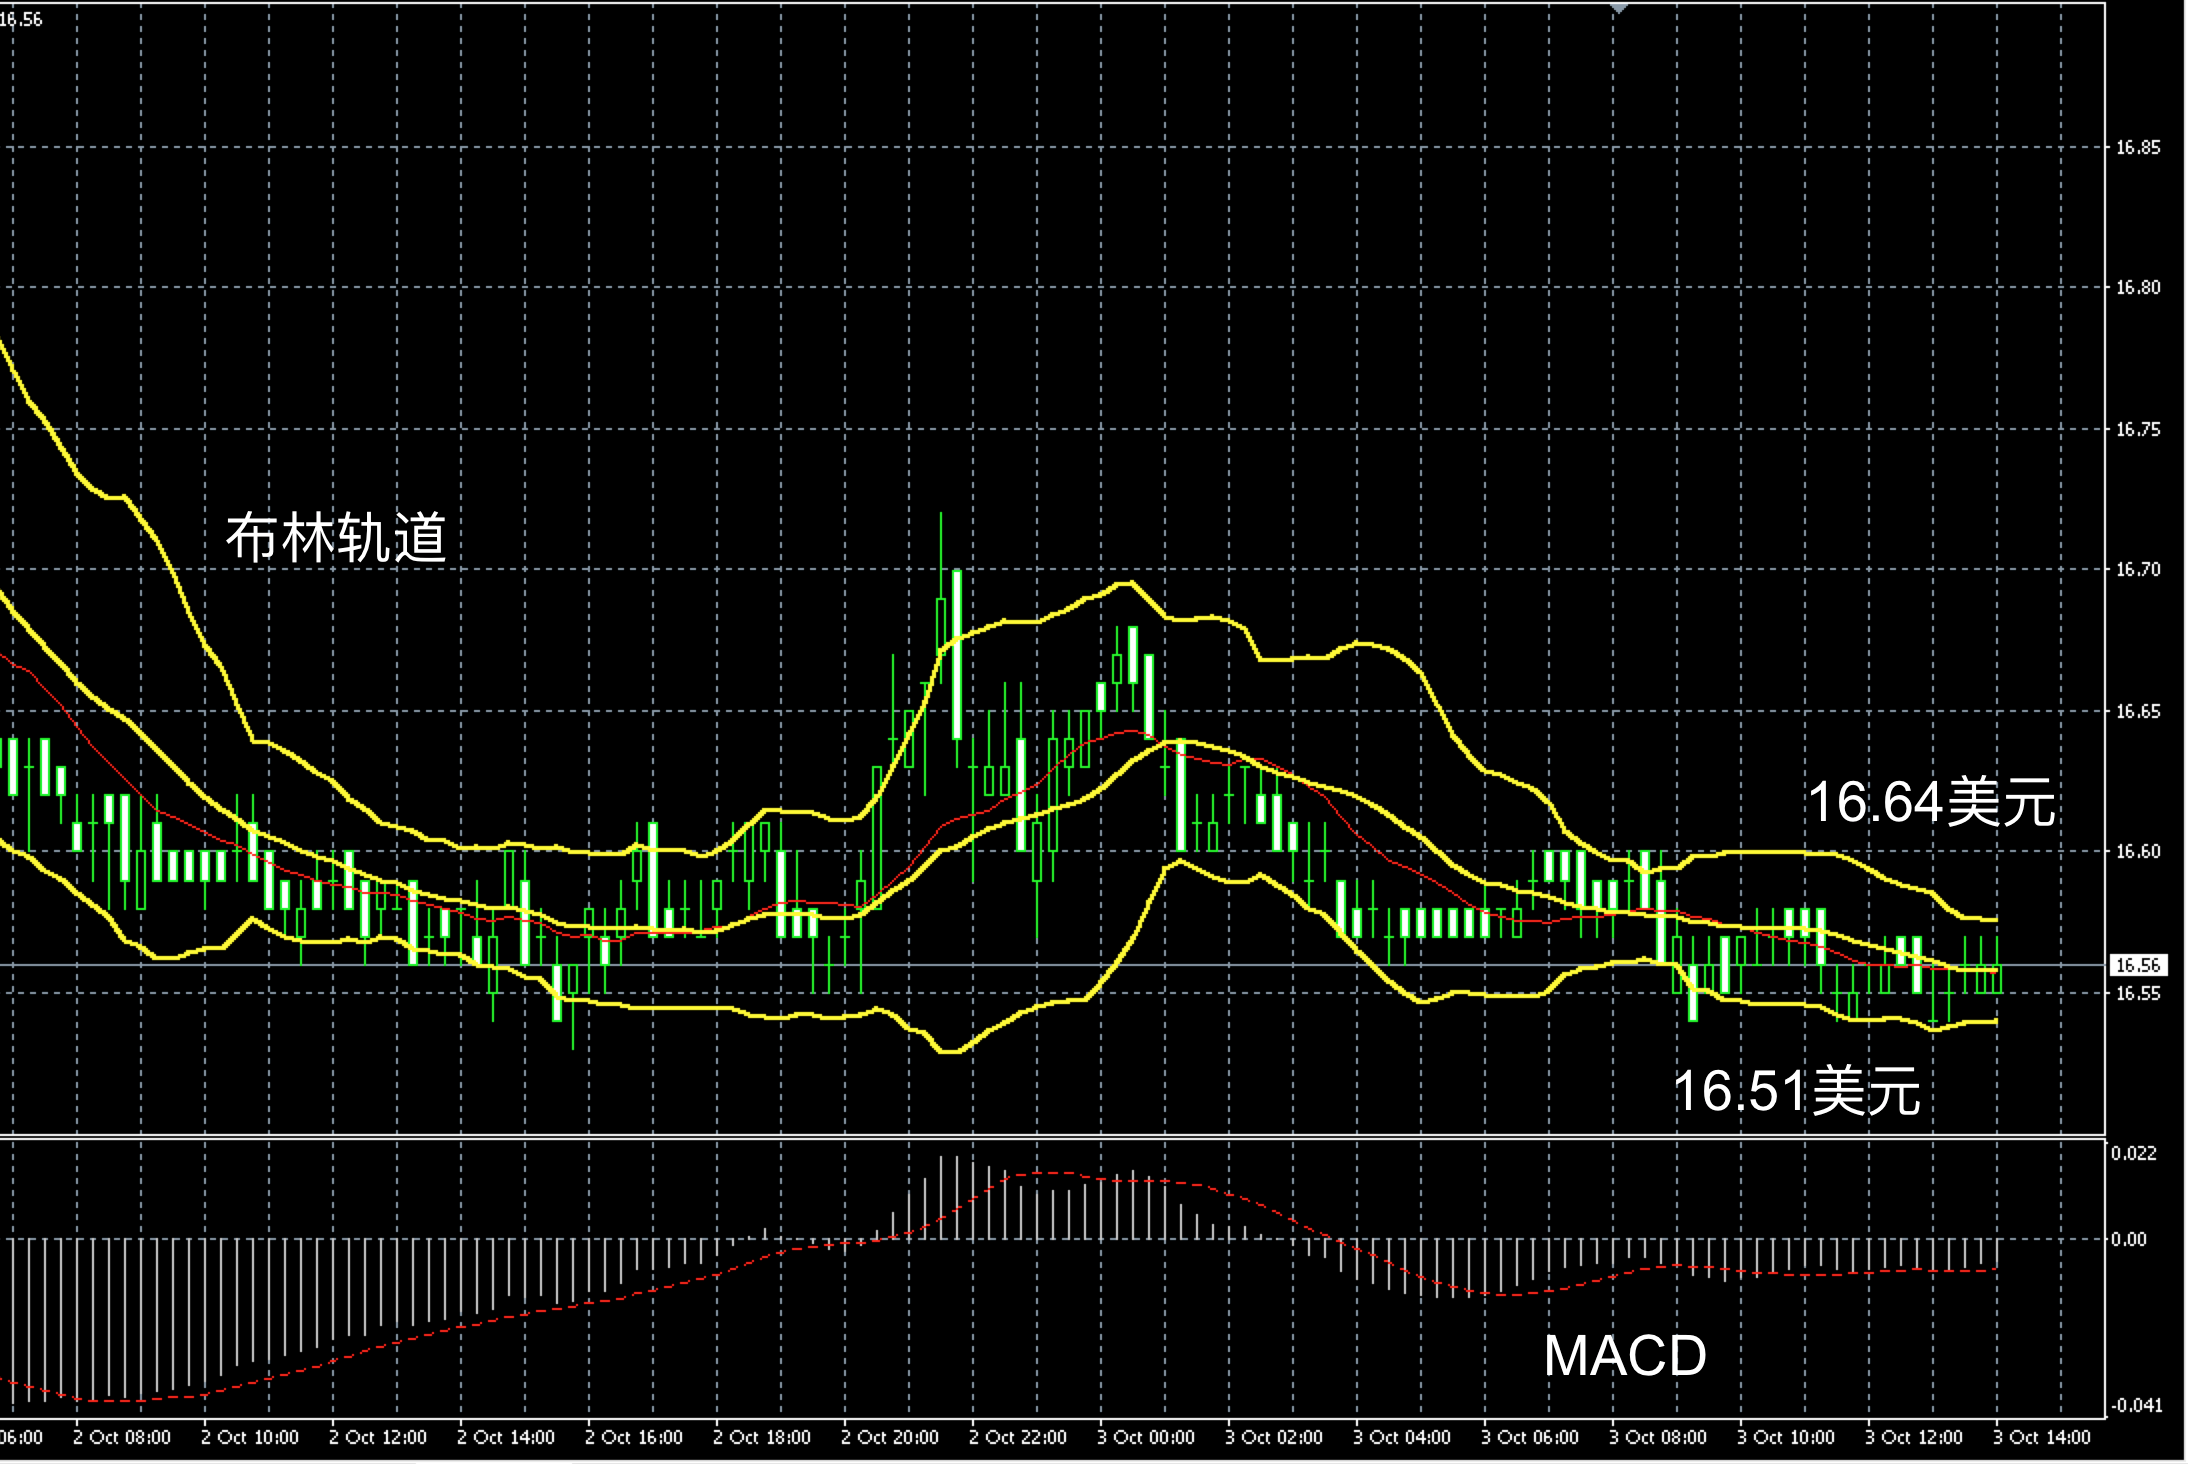Select the 3 Oct 04:00 time label
Screen dimensions: 2188x1464
pyautogui.click(x=1402, y=1438)
